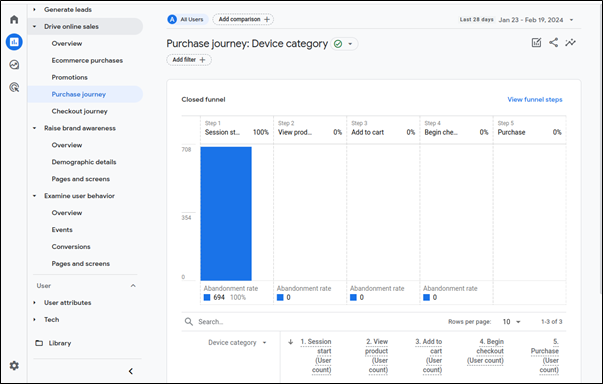Image resolution: width=603 pixels, height=384 pixels.
Task: Open Demographic details report
Action: pos(84,162)
